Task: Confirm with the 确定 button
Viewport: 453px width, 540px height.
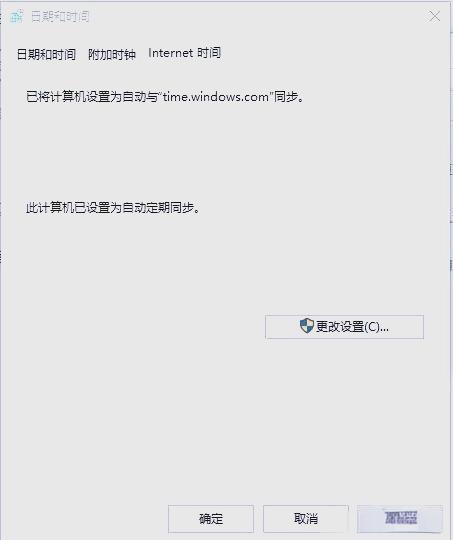Action: click(211, 519)
